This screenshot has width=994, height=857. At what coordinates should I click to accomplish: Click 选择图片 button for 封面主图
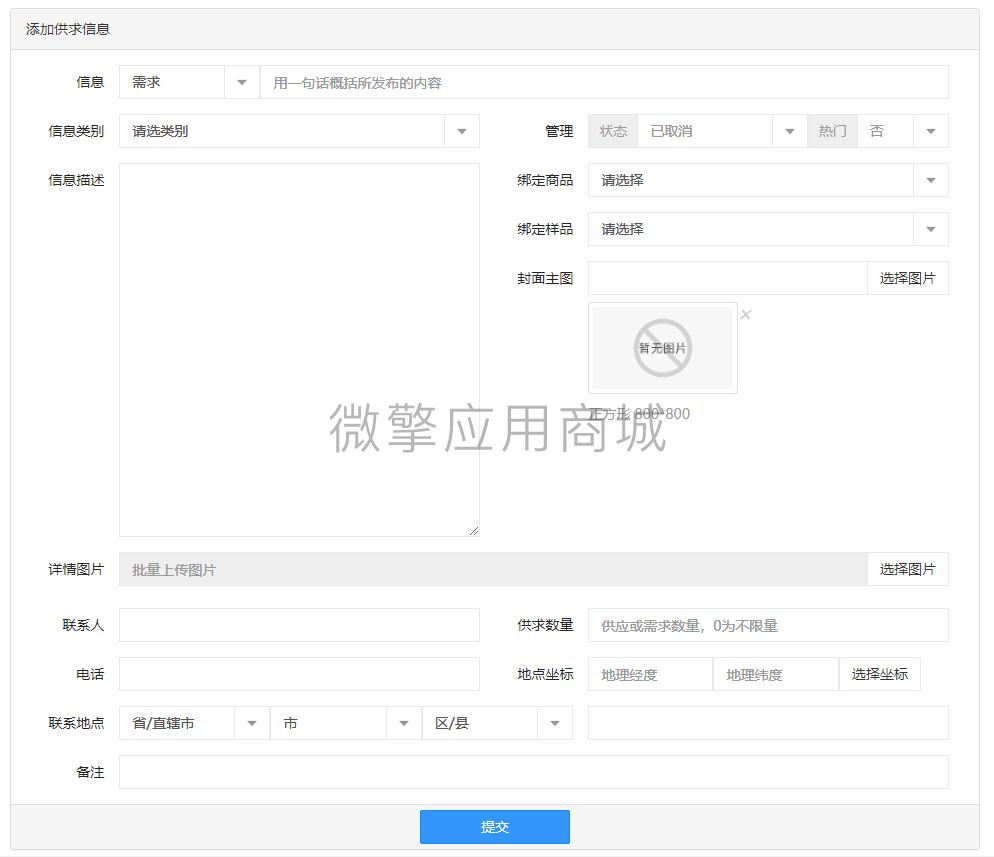(908, 278)
